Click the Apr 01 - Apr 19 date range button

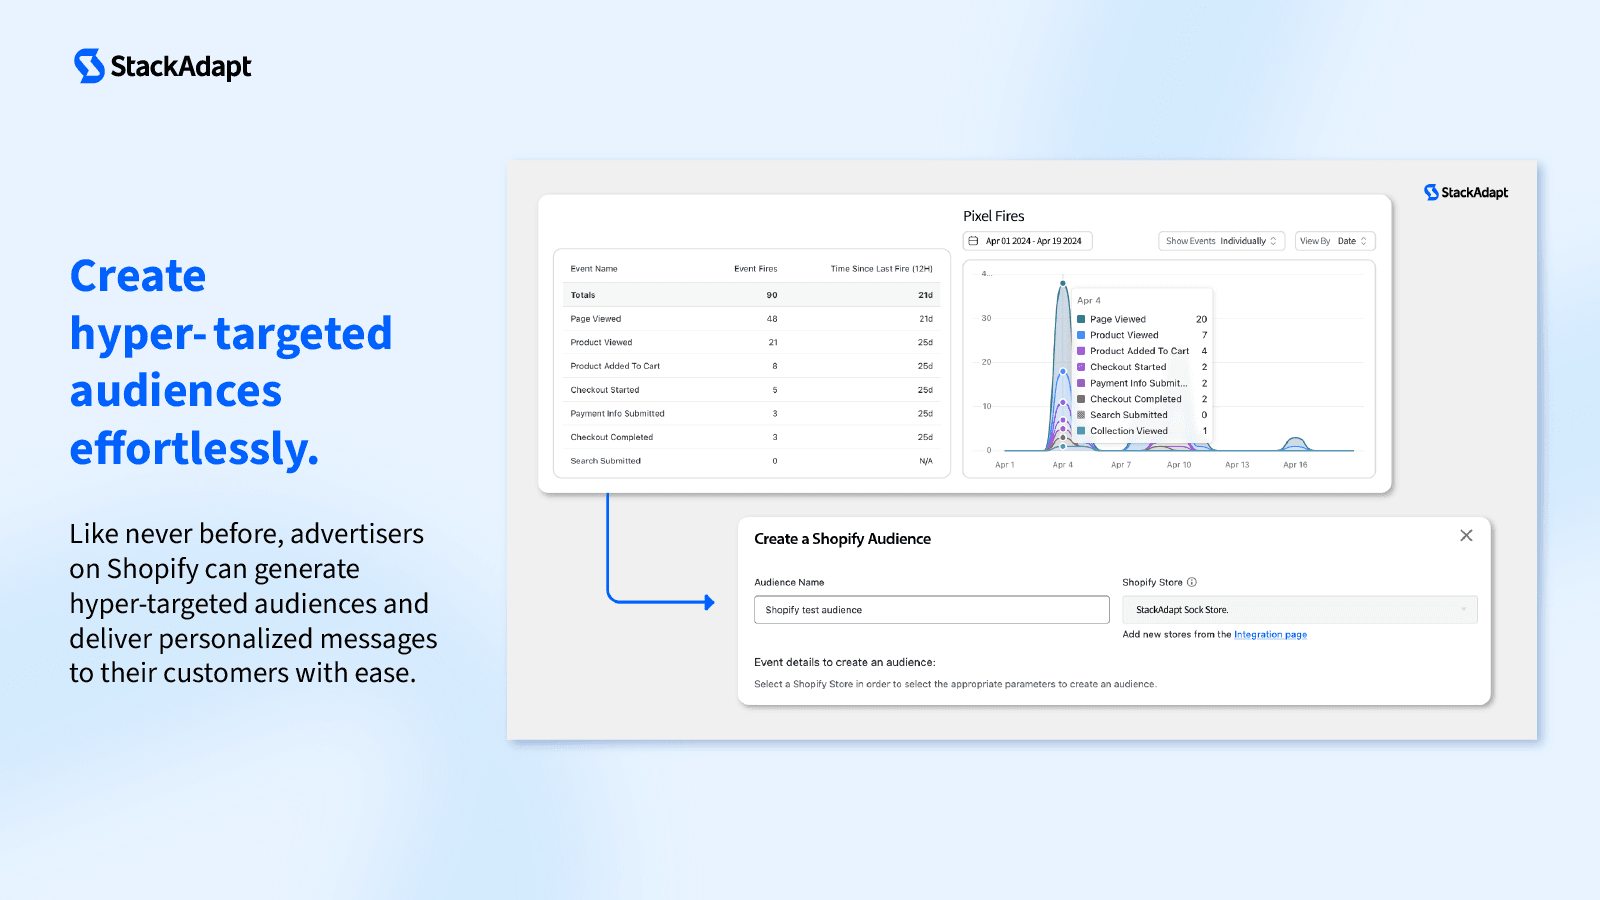point(1033,241)
